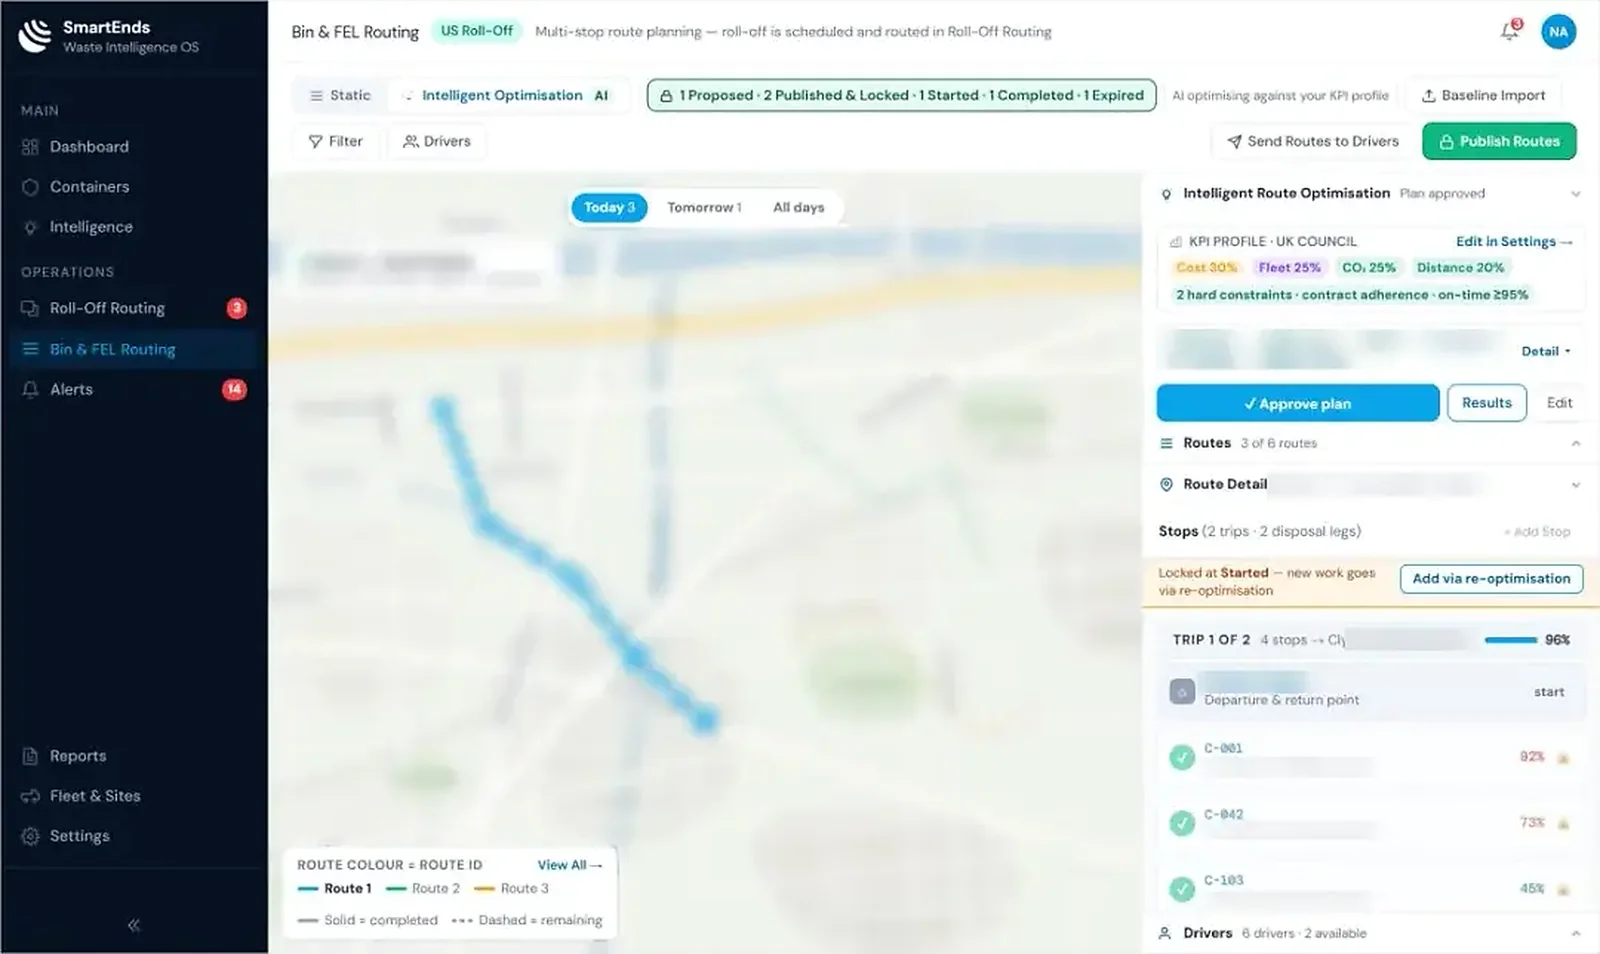
Task: Open Edit in Settings link
Action: tap(1514, 241)
